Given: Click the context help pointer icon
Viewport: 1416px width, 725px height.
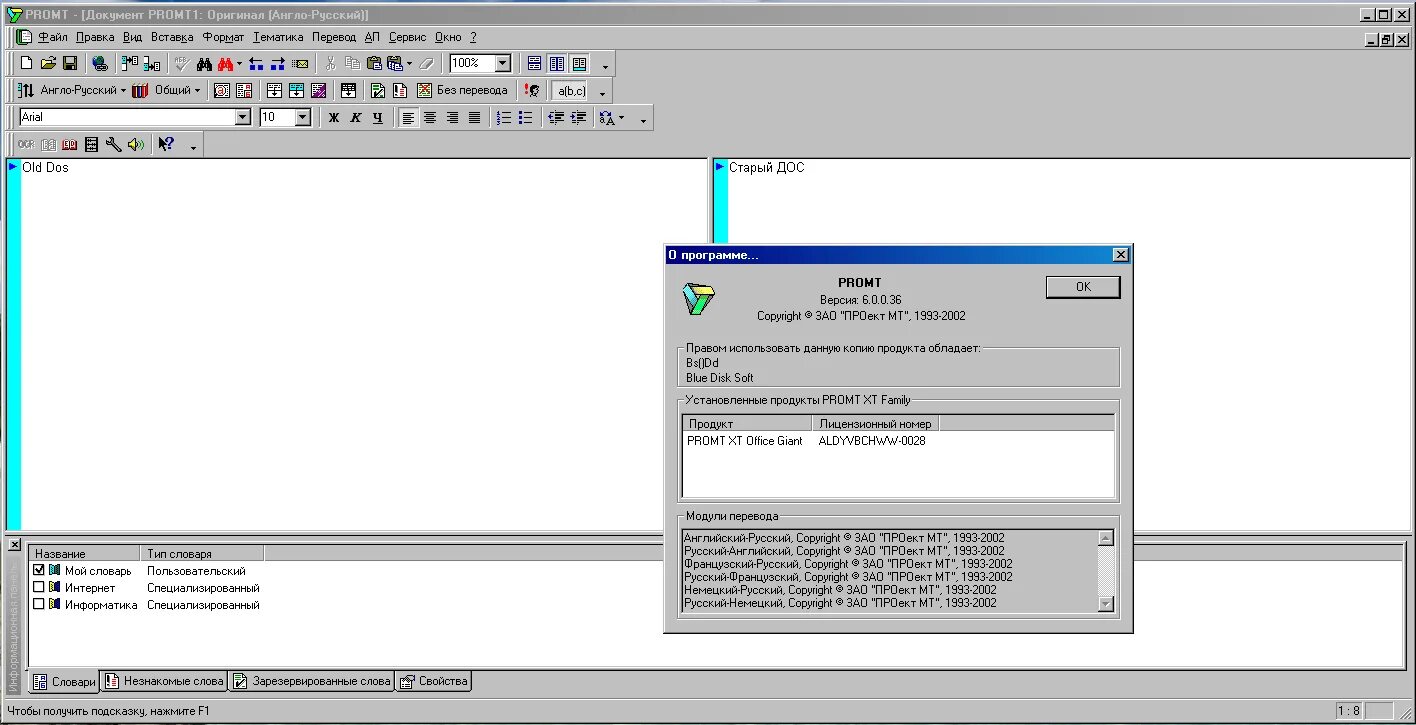Looking at the screenshot, I should click(166, 144).
